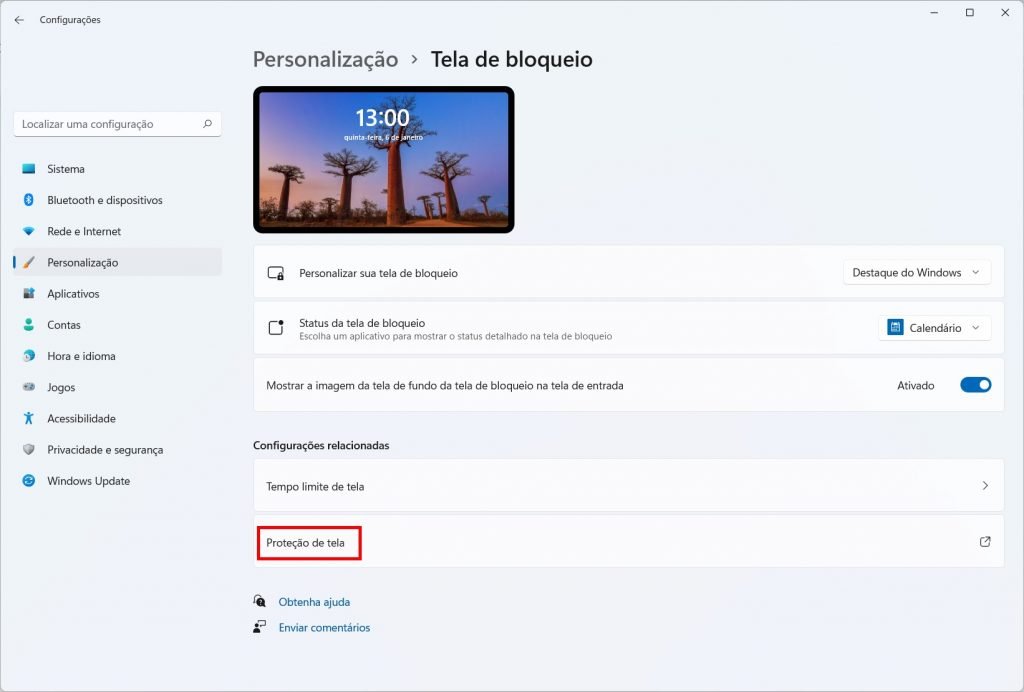
Task: Click the Jogos controller icon
Action: [29, 387]
